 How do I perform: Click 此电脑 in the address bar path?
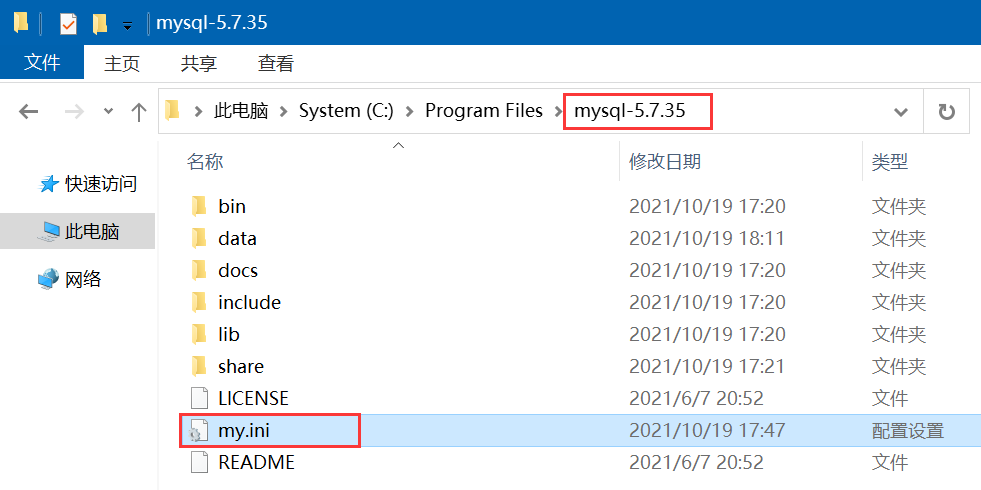241,111
